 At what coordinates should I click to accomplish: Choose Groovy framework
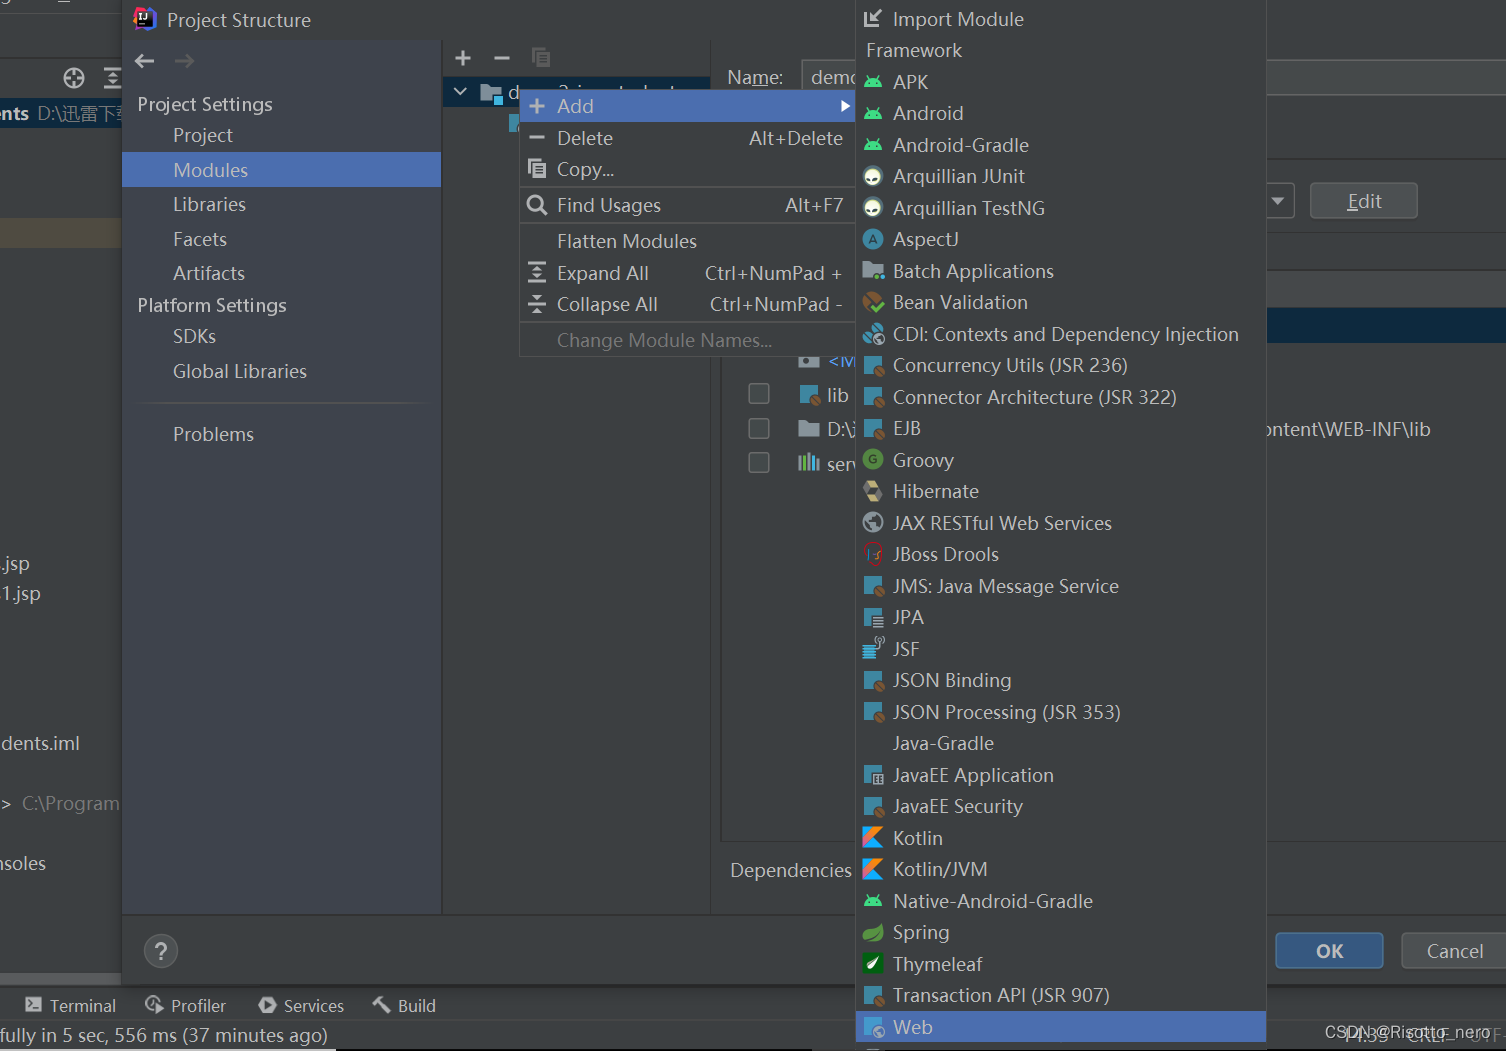tap(1061, 460)
